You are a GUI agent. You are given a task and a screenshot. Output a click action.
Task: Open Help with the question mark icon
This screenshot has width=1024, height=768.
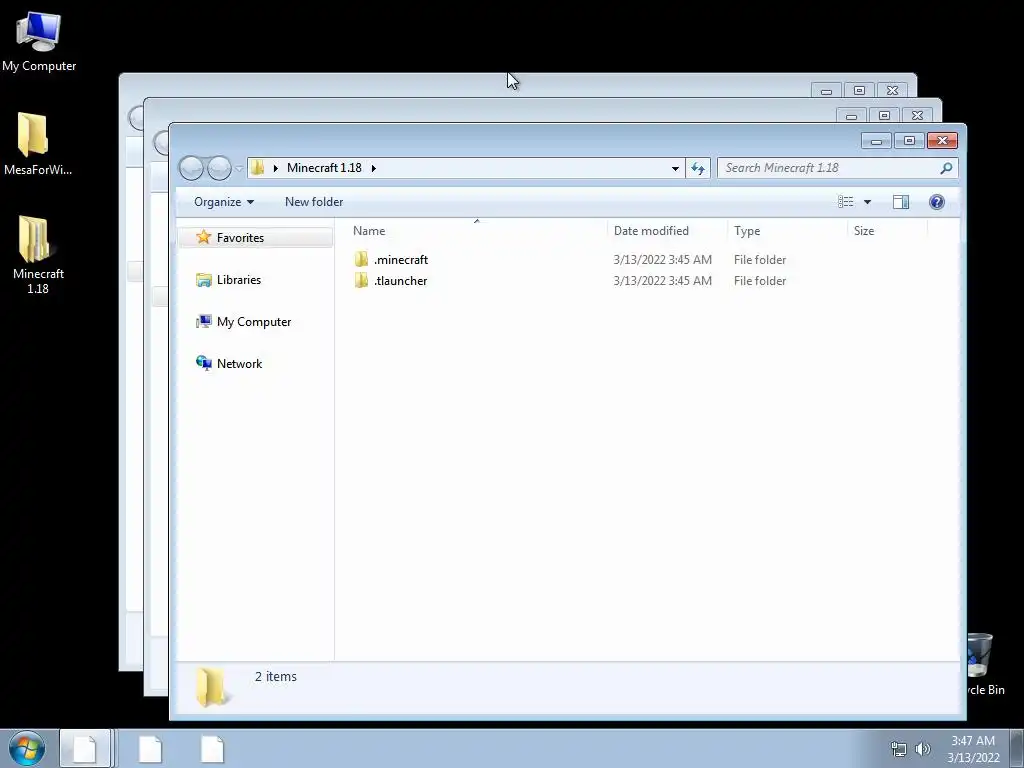[936, 202]
